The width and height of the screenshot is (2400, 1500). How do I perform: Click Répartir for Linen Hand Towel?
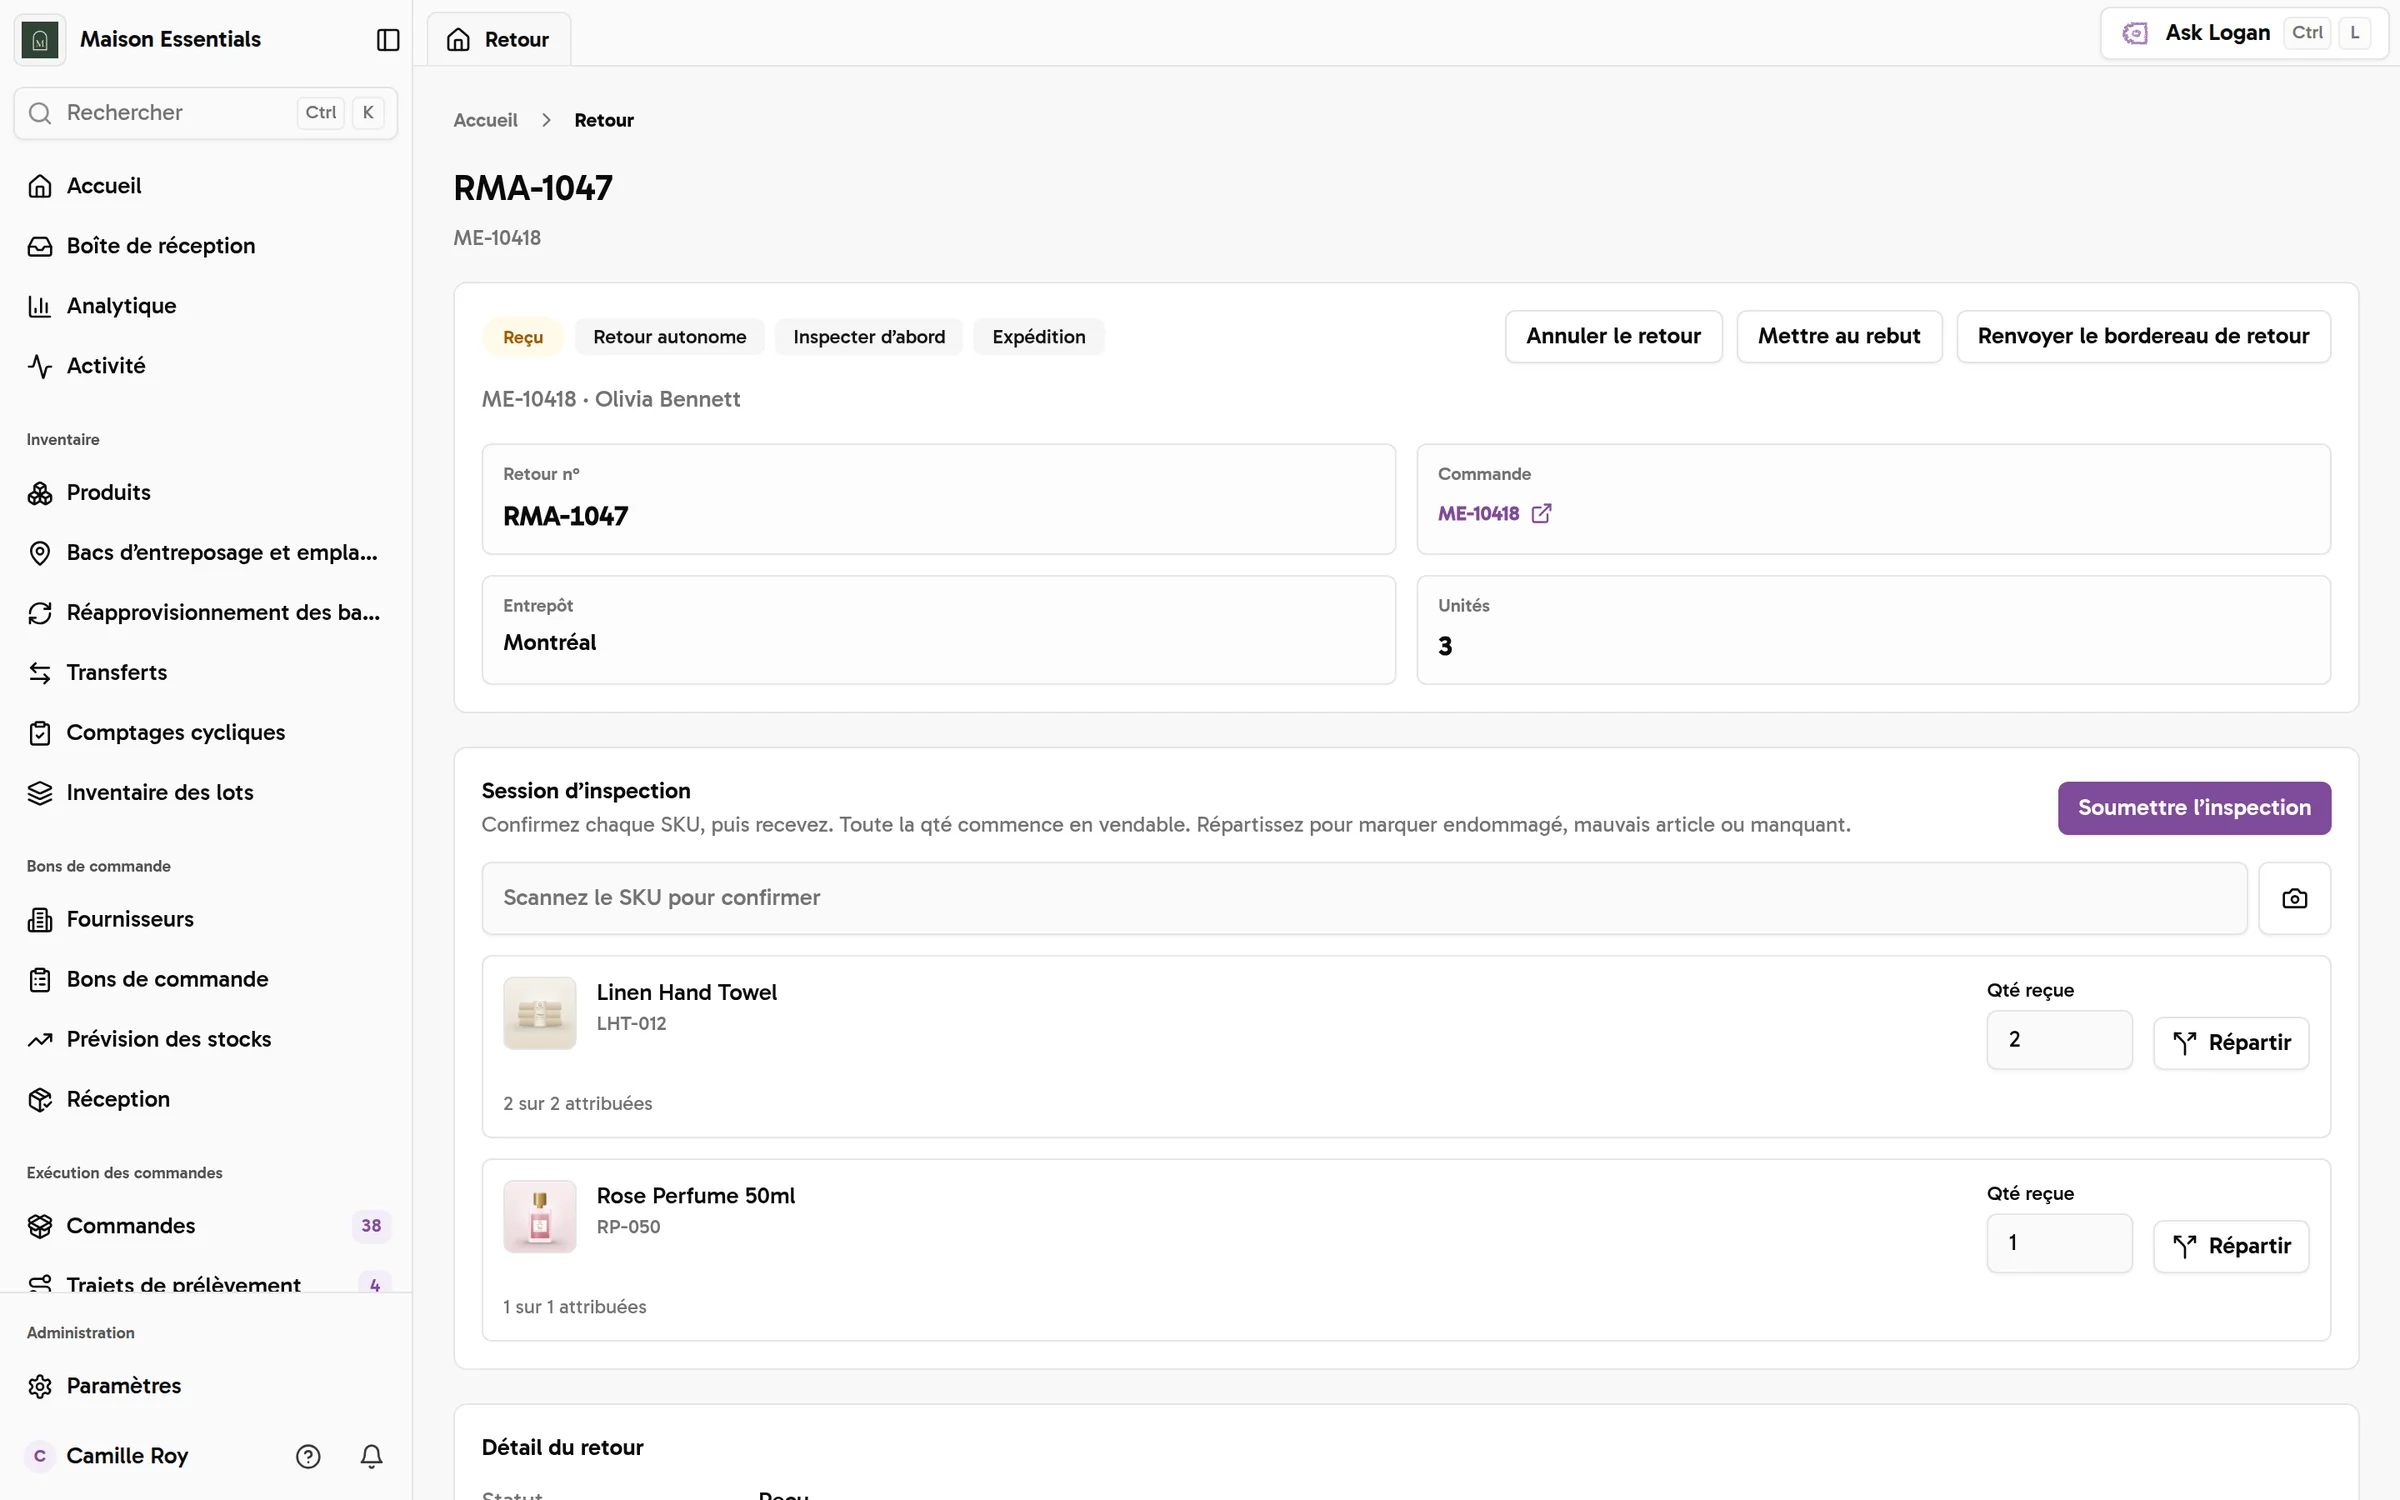click(x=2231, y=1043)
